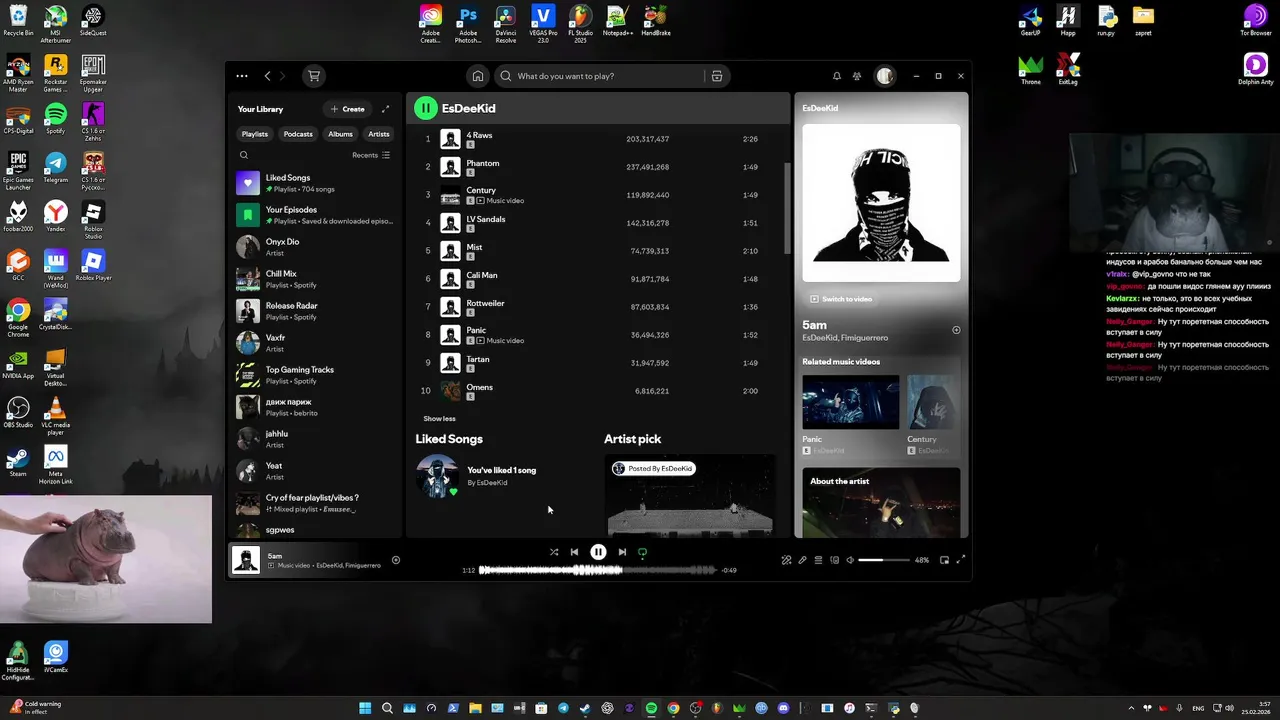
Task: Mute the volume speaker icon
Action: 850,560
